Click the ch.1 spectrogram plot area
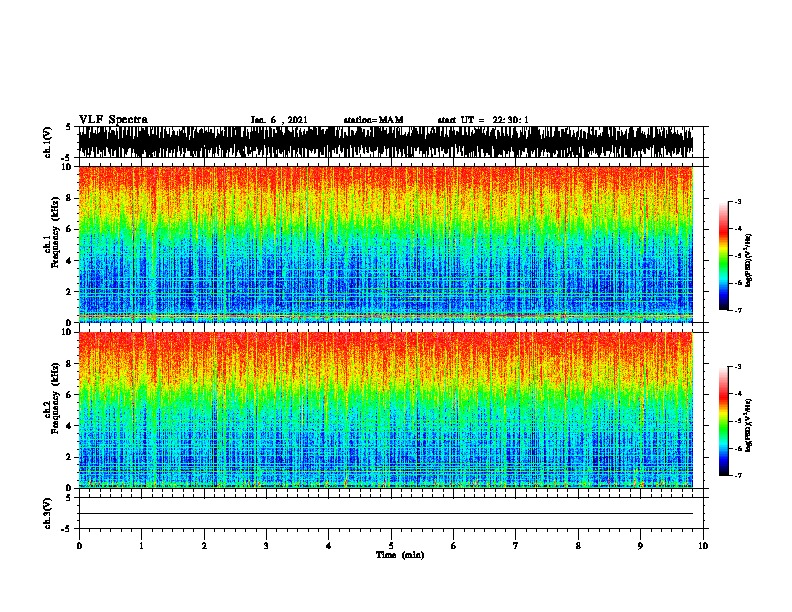The width and height of the screenshot is (792, 612). [386, 244]
